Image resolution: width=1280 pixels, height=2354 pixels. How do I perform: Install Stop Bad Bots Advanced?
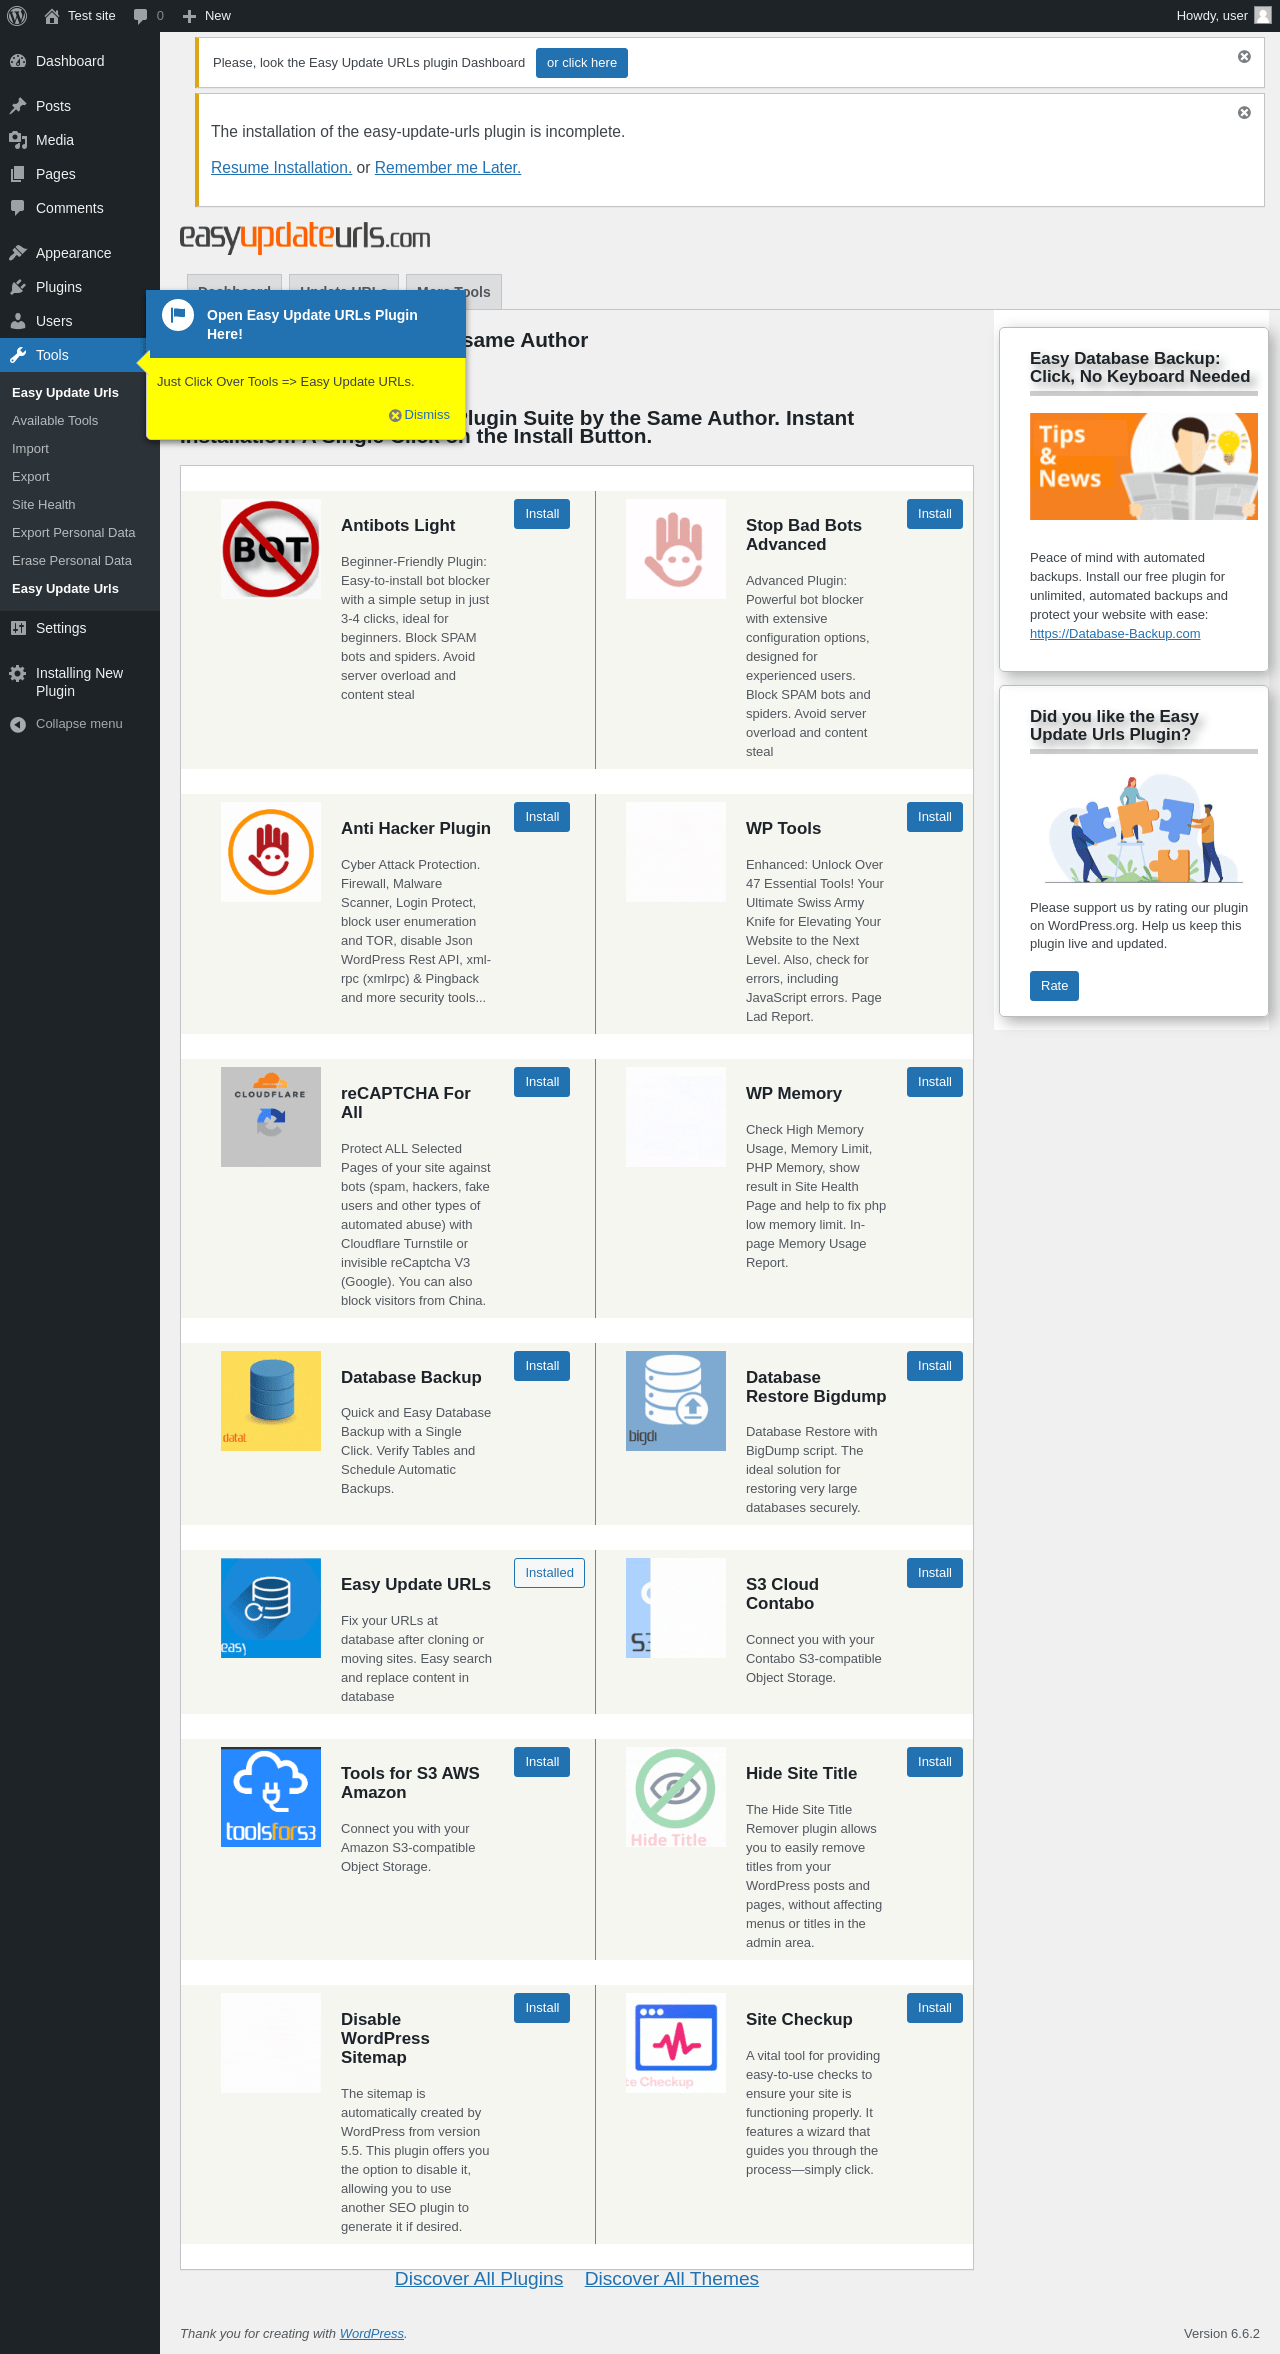[x=935, y=514]
